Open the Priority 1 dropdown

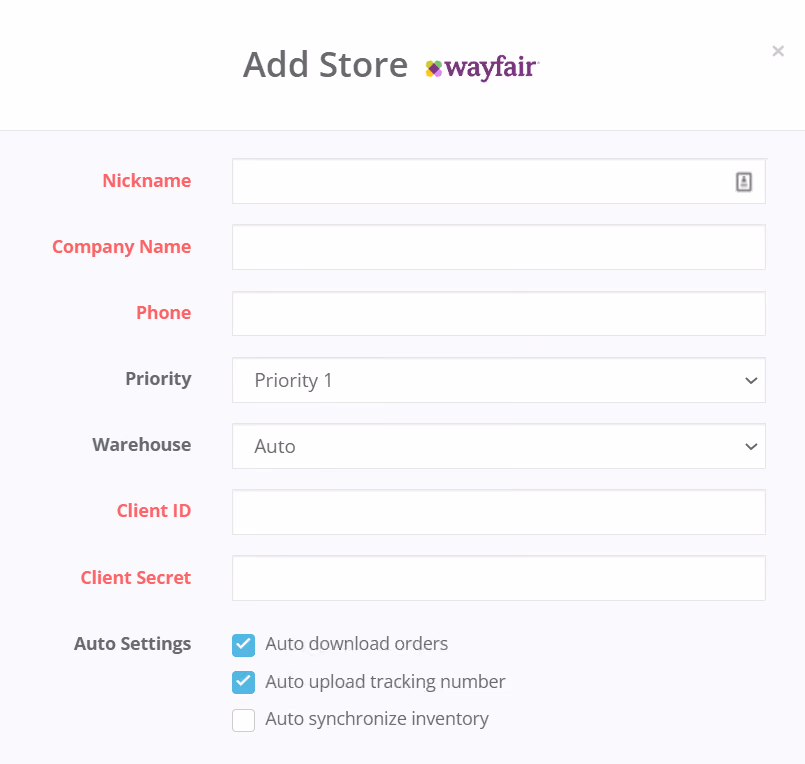[499, 380]
